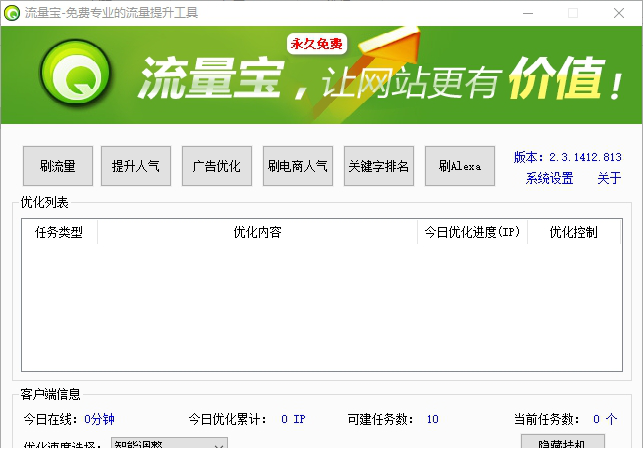643x465 pixels.
Task: Click the 关于 link
Action: click(609, 178)
